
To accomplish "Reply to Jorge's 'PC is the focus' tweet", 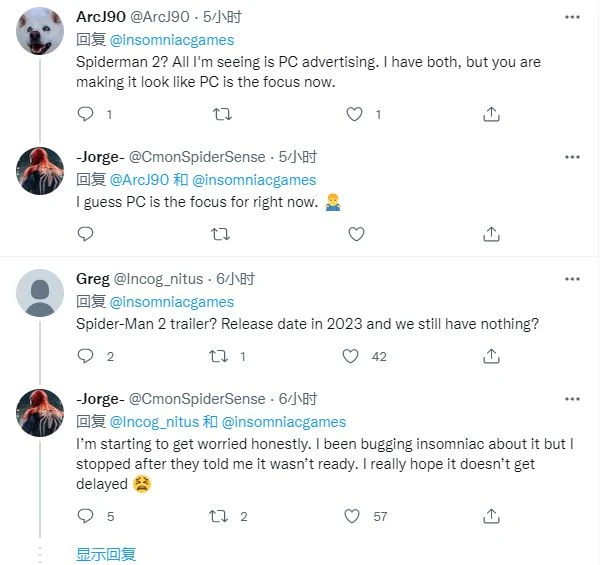I will [85, 233].
